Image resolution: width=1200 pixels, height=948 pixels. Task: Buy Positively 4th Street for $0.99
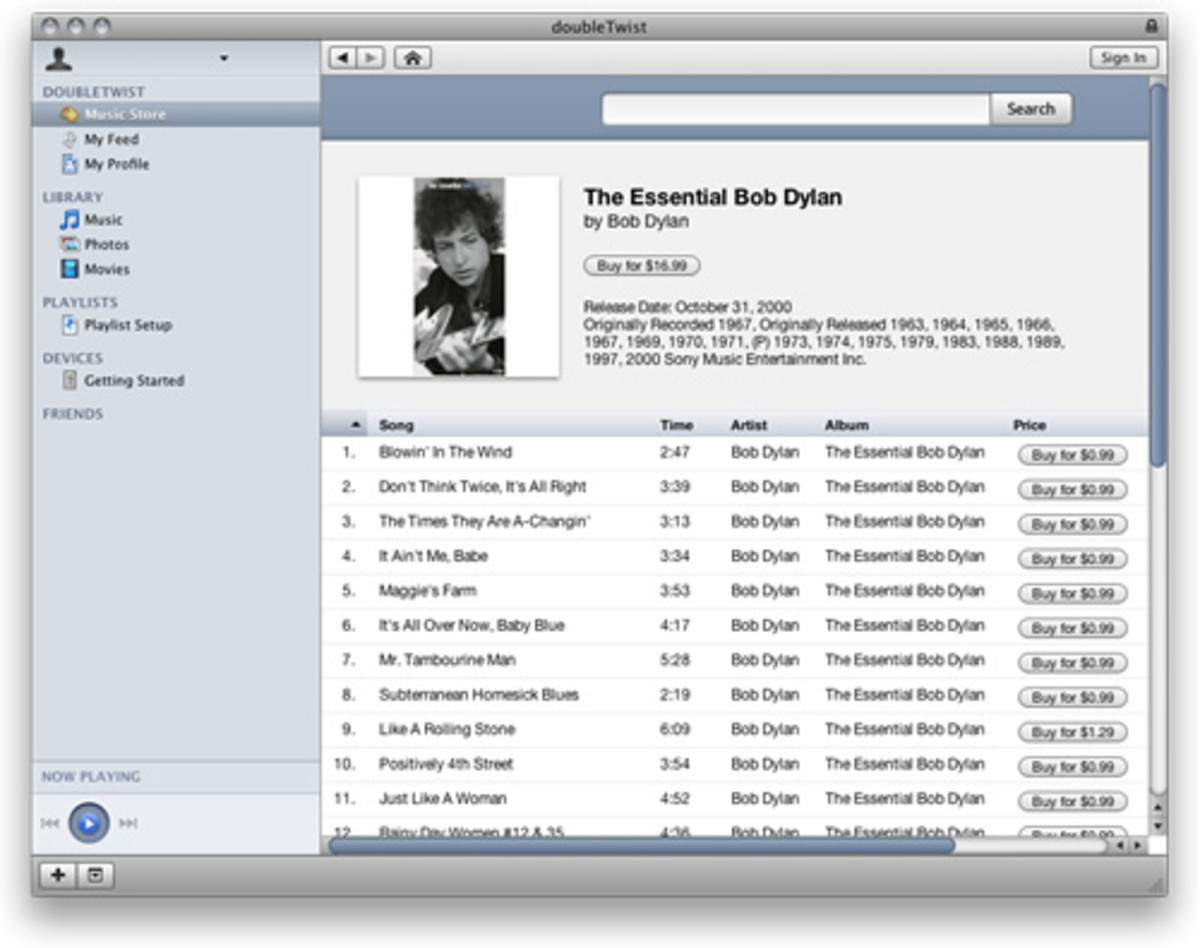1072,767
